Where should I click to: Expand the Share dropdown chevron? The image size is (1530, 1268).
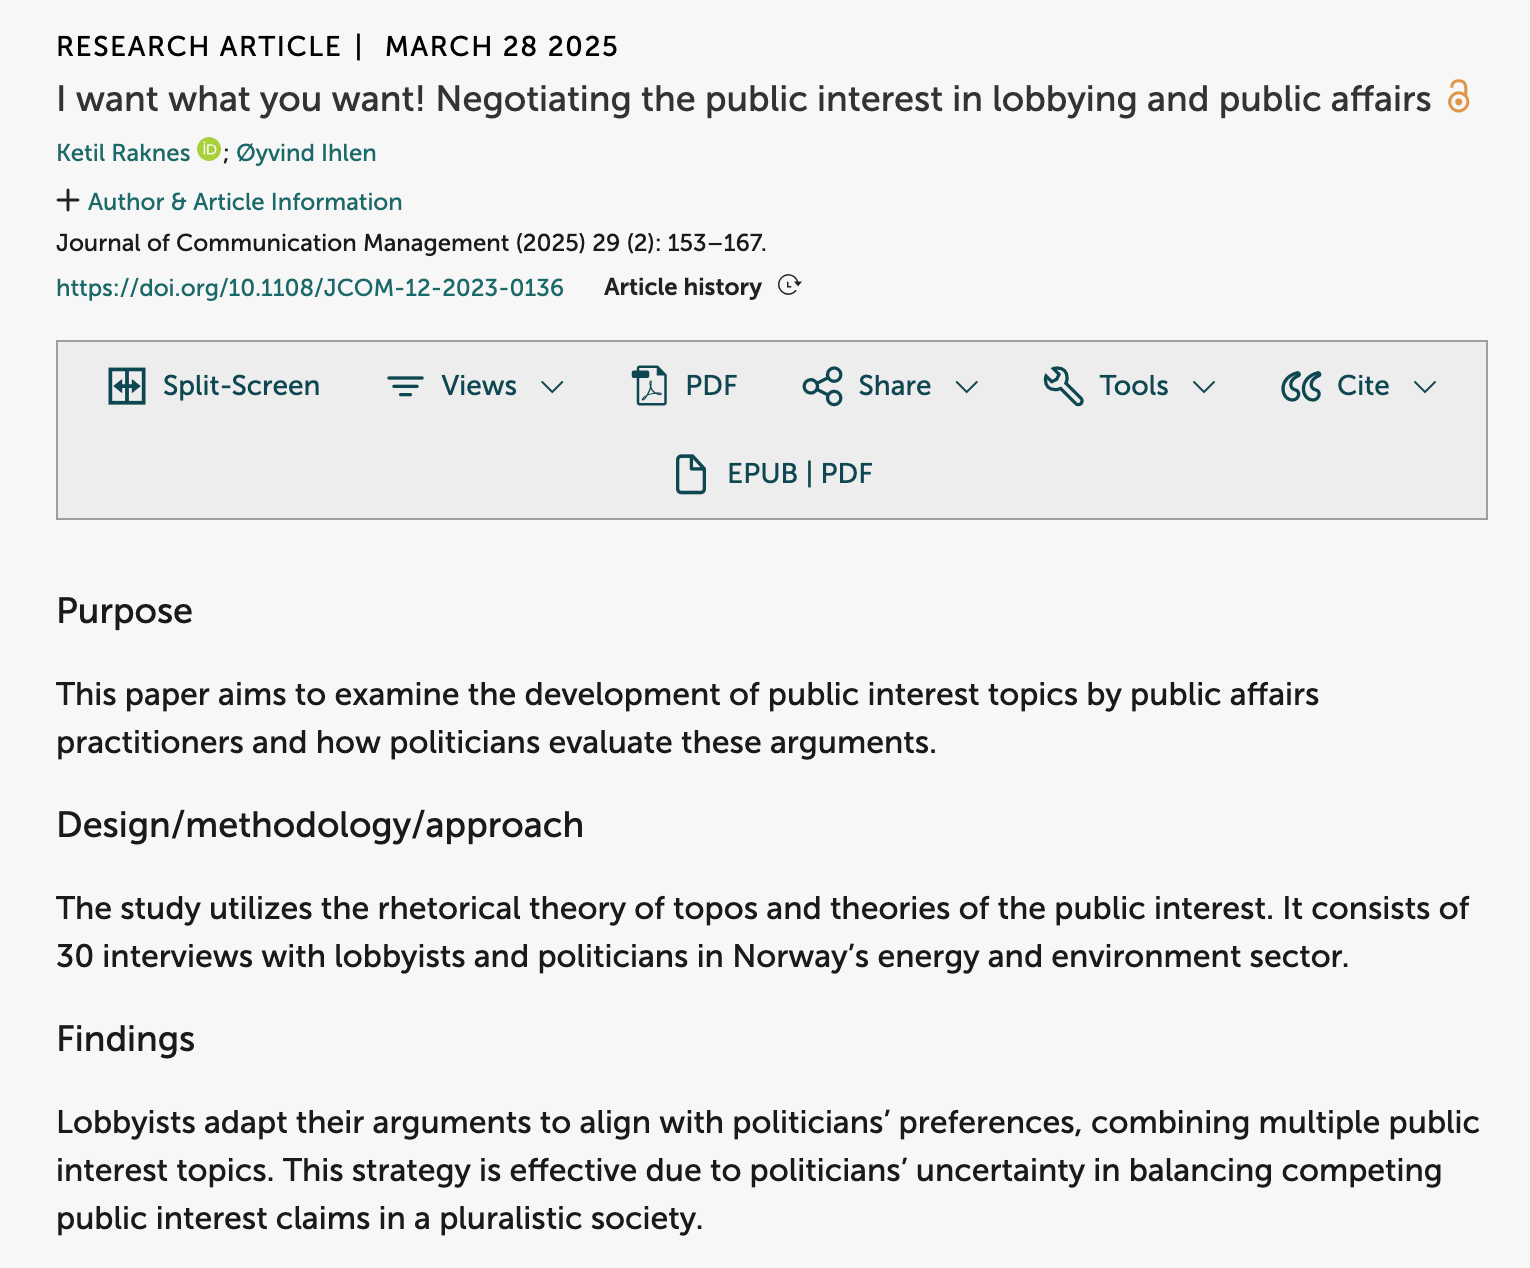tap(966, 387)
